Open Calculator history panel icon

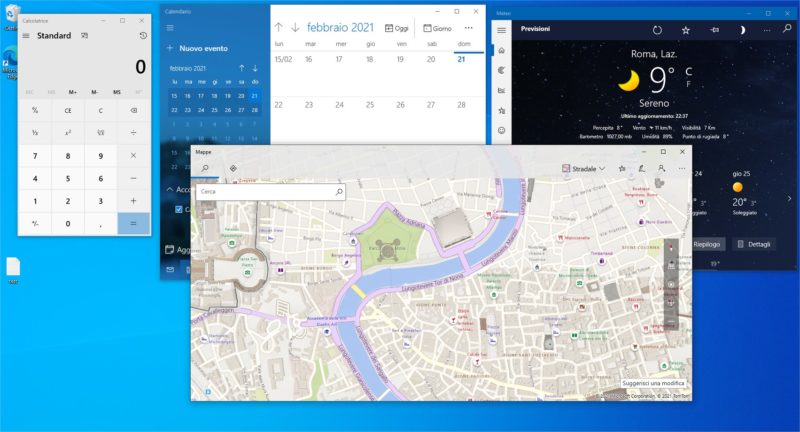coord(143,36)
